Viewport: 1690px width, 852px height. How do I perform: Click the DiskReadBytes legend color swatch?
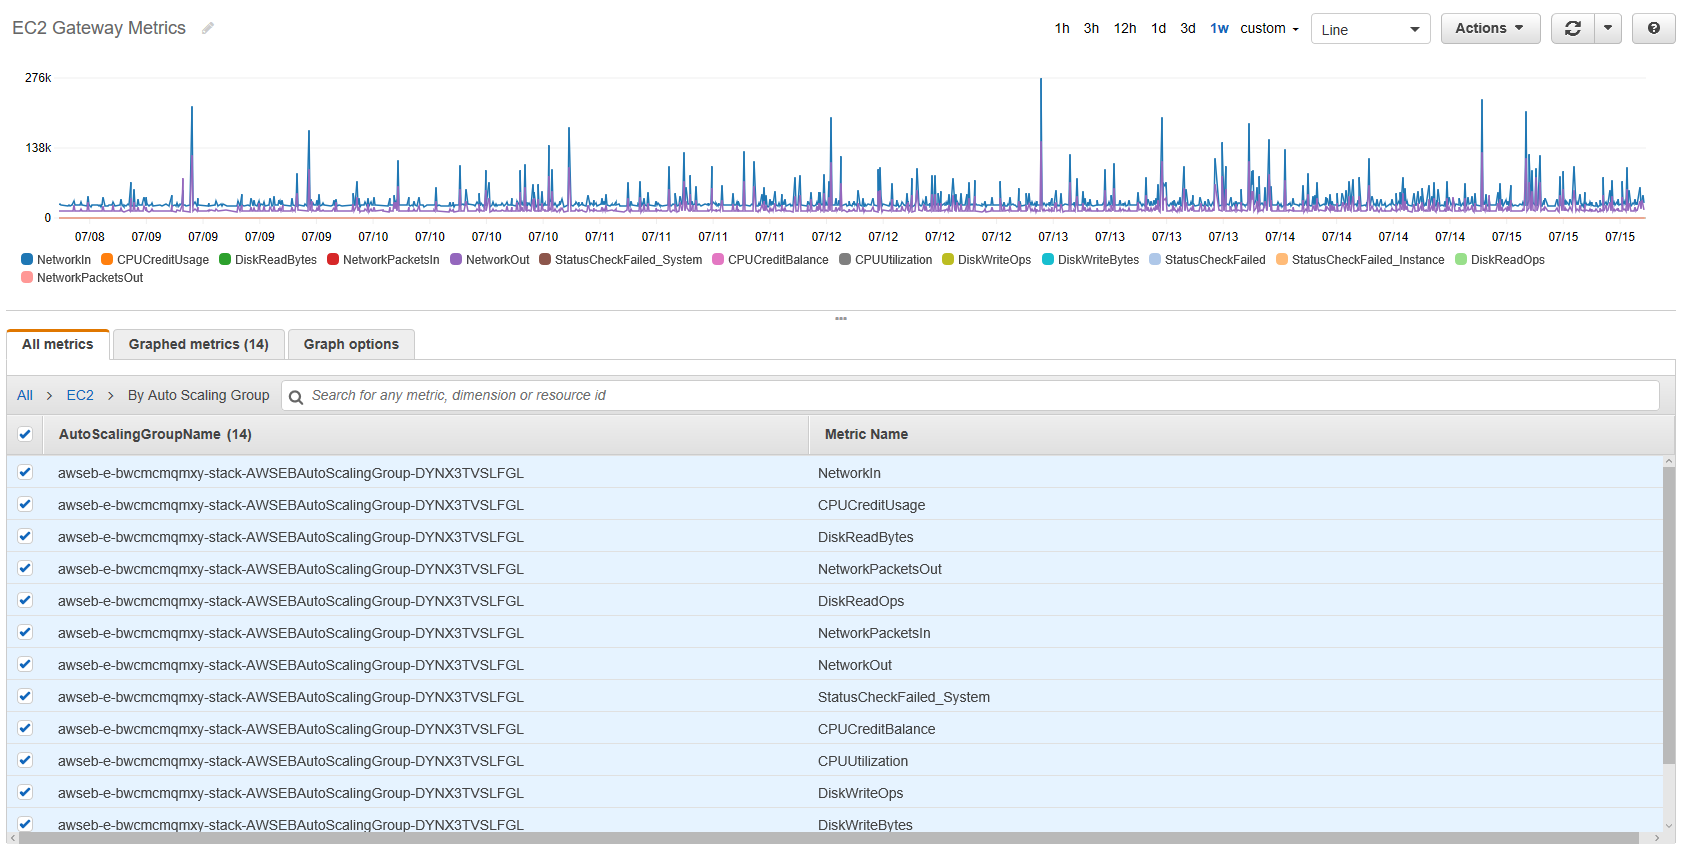coord(225,259)
